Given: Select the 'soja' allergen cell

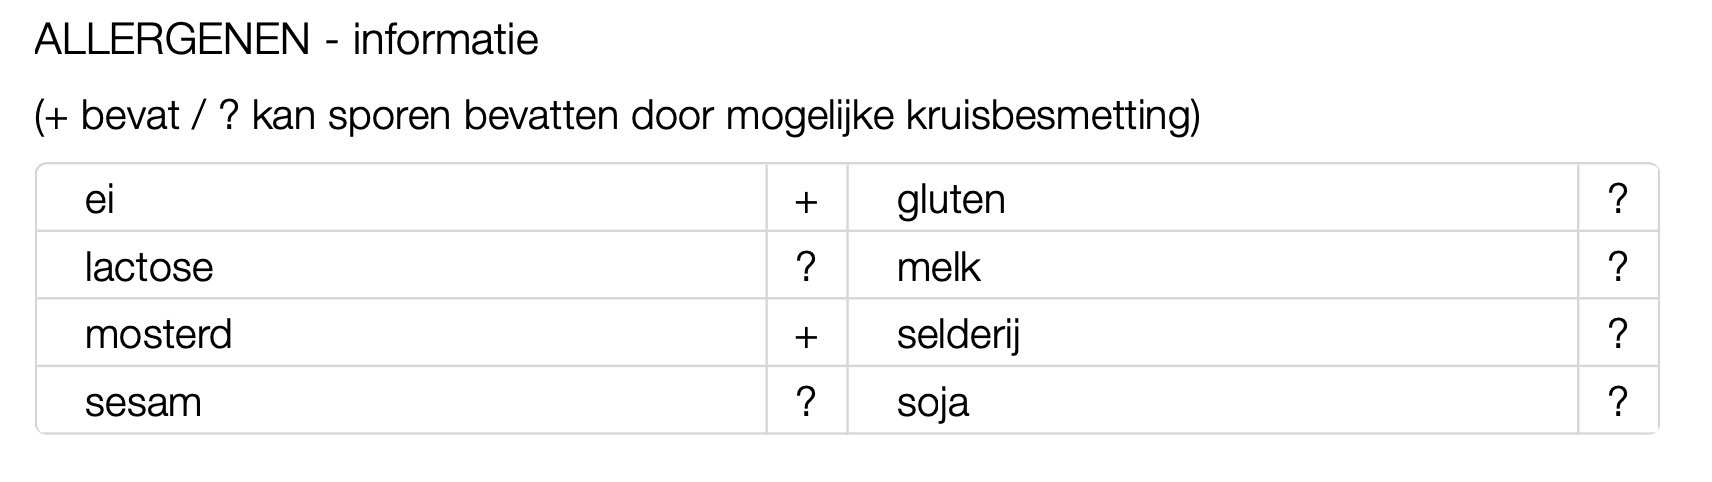Looking at the screenshot, I should point(933,402).
